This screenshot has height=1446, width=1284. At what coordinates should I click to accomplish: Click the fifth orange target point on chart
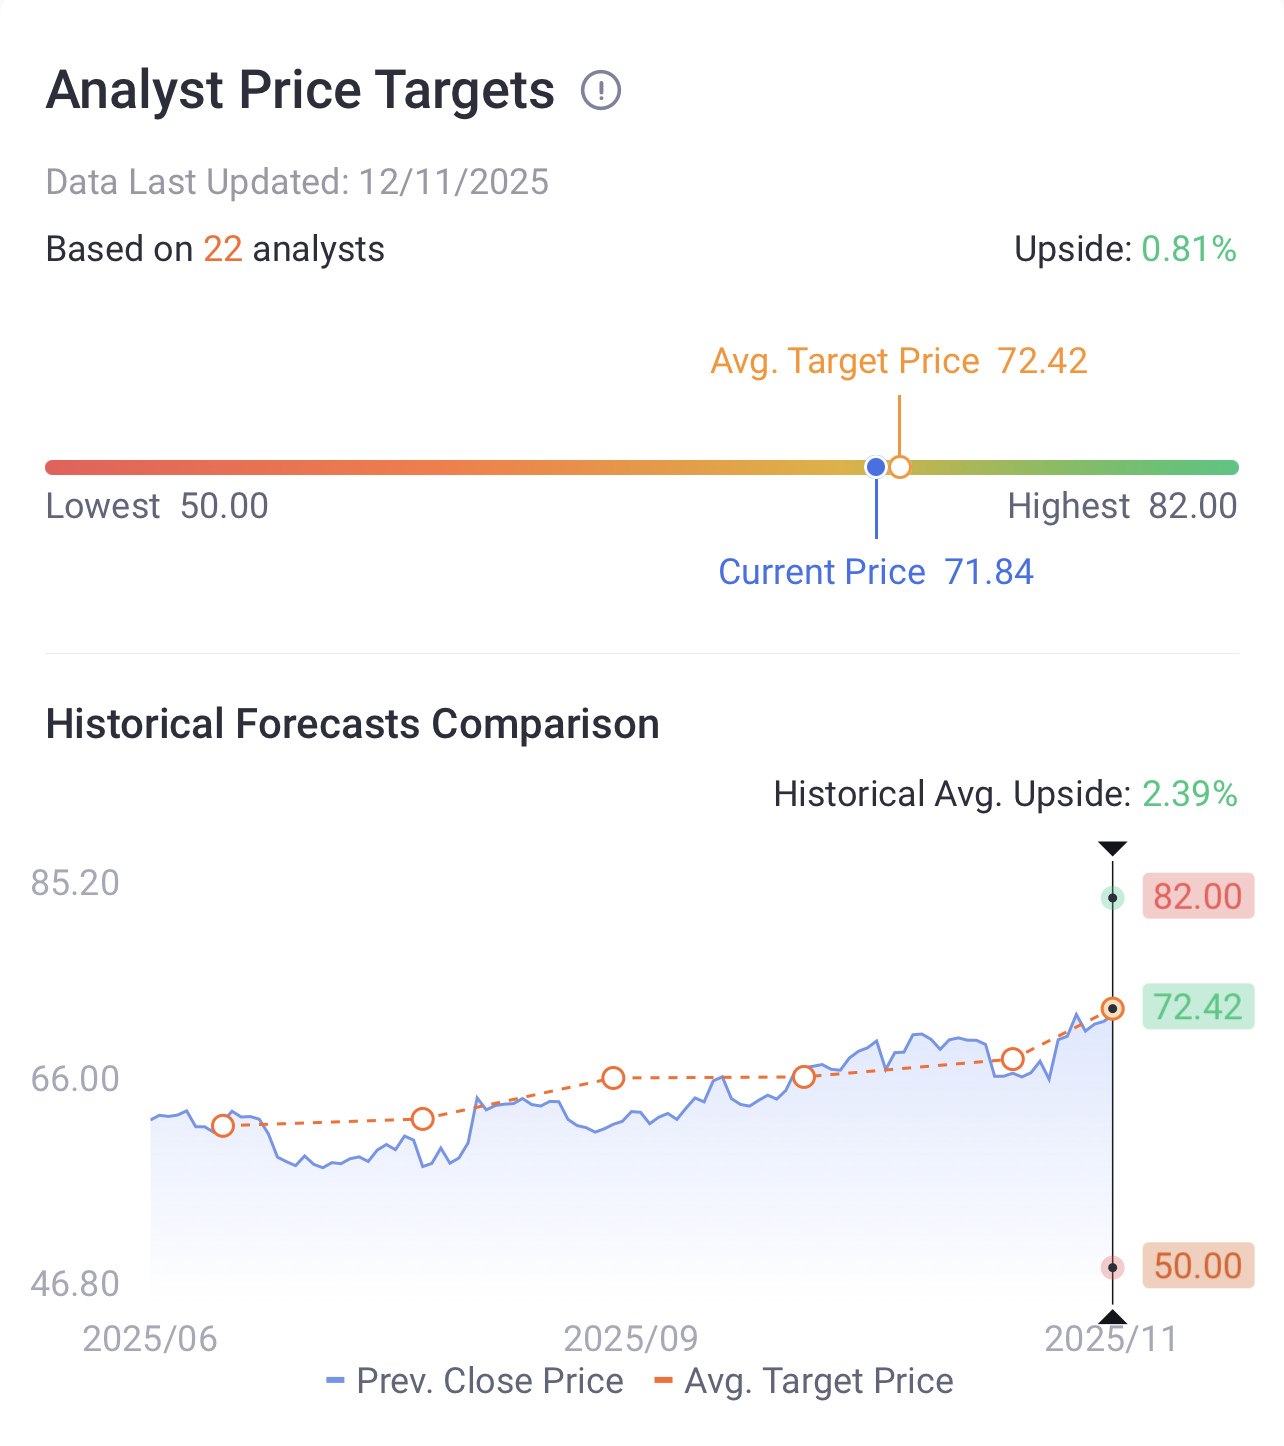click(1012, 1059)
